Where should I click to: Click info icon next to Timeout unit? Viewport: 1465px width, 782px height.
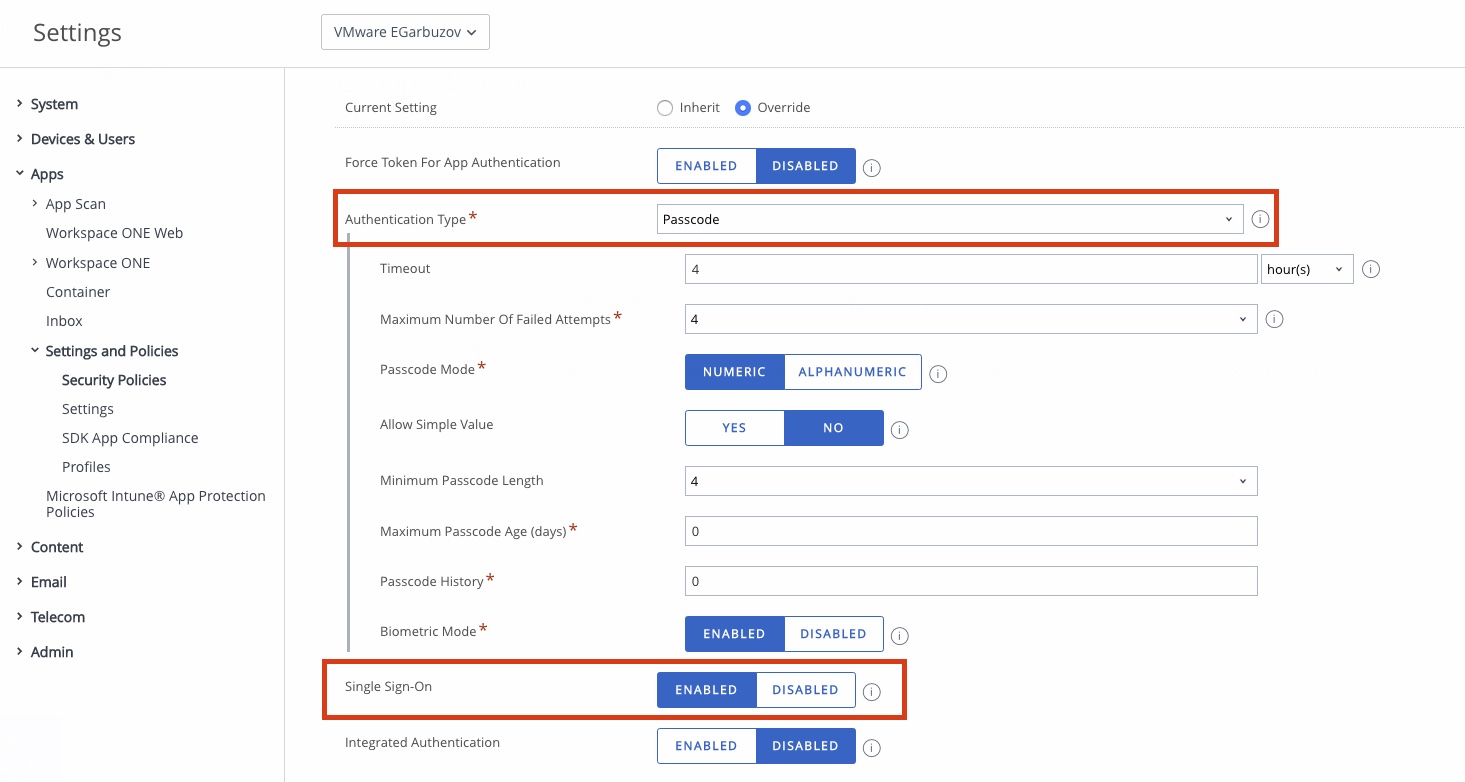[1371, 269]
